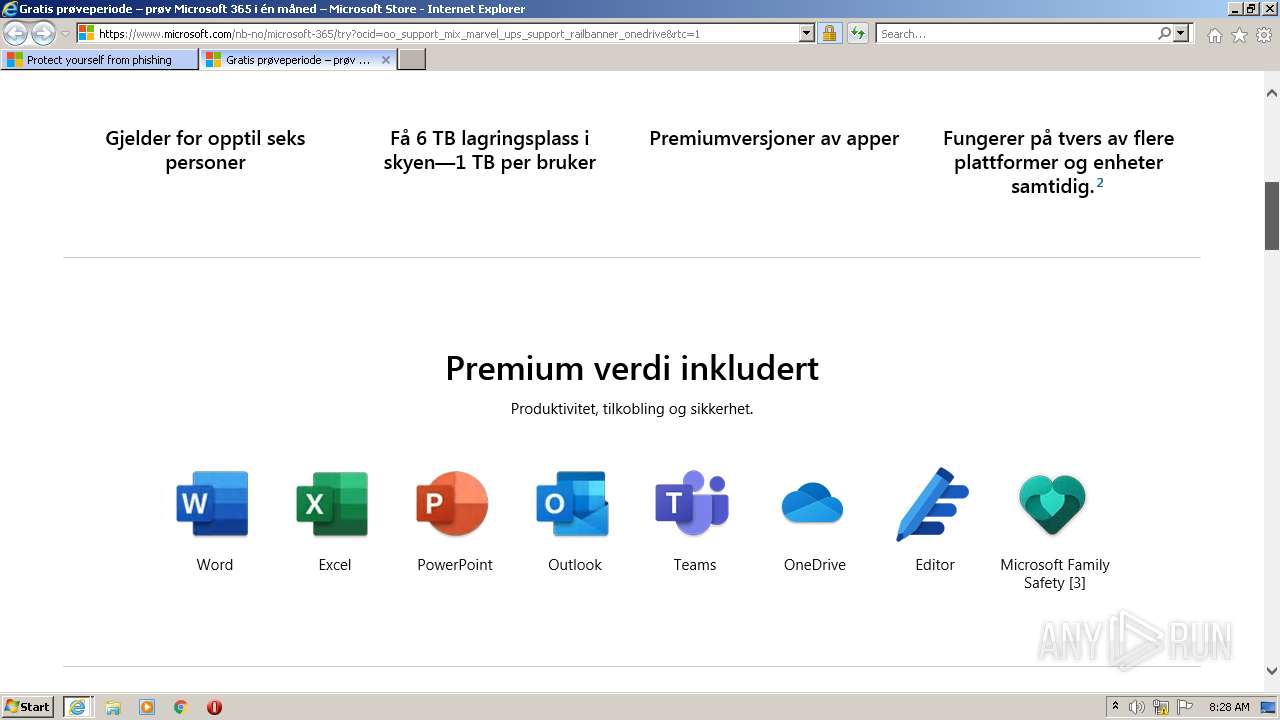Open a new blank tab
Screen dimensions: 1280x720
coord(412,60)
